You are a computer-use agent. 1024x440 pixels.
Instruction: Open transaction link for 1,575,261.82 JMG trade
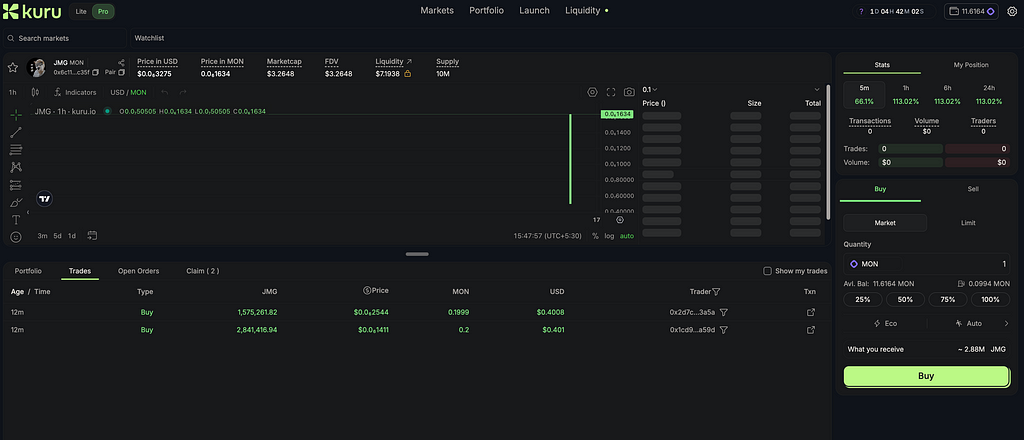tap(811, 312)
